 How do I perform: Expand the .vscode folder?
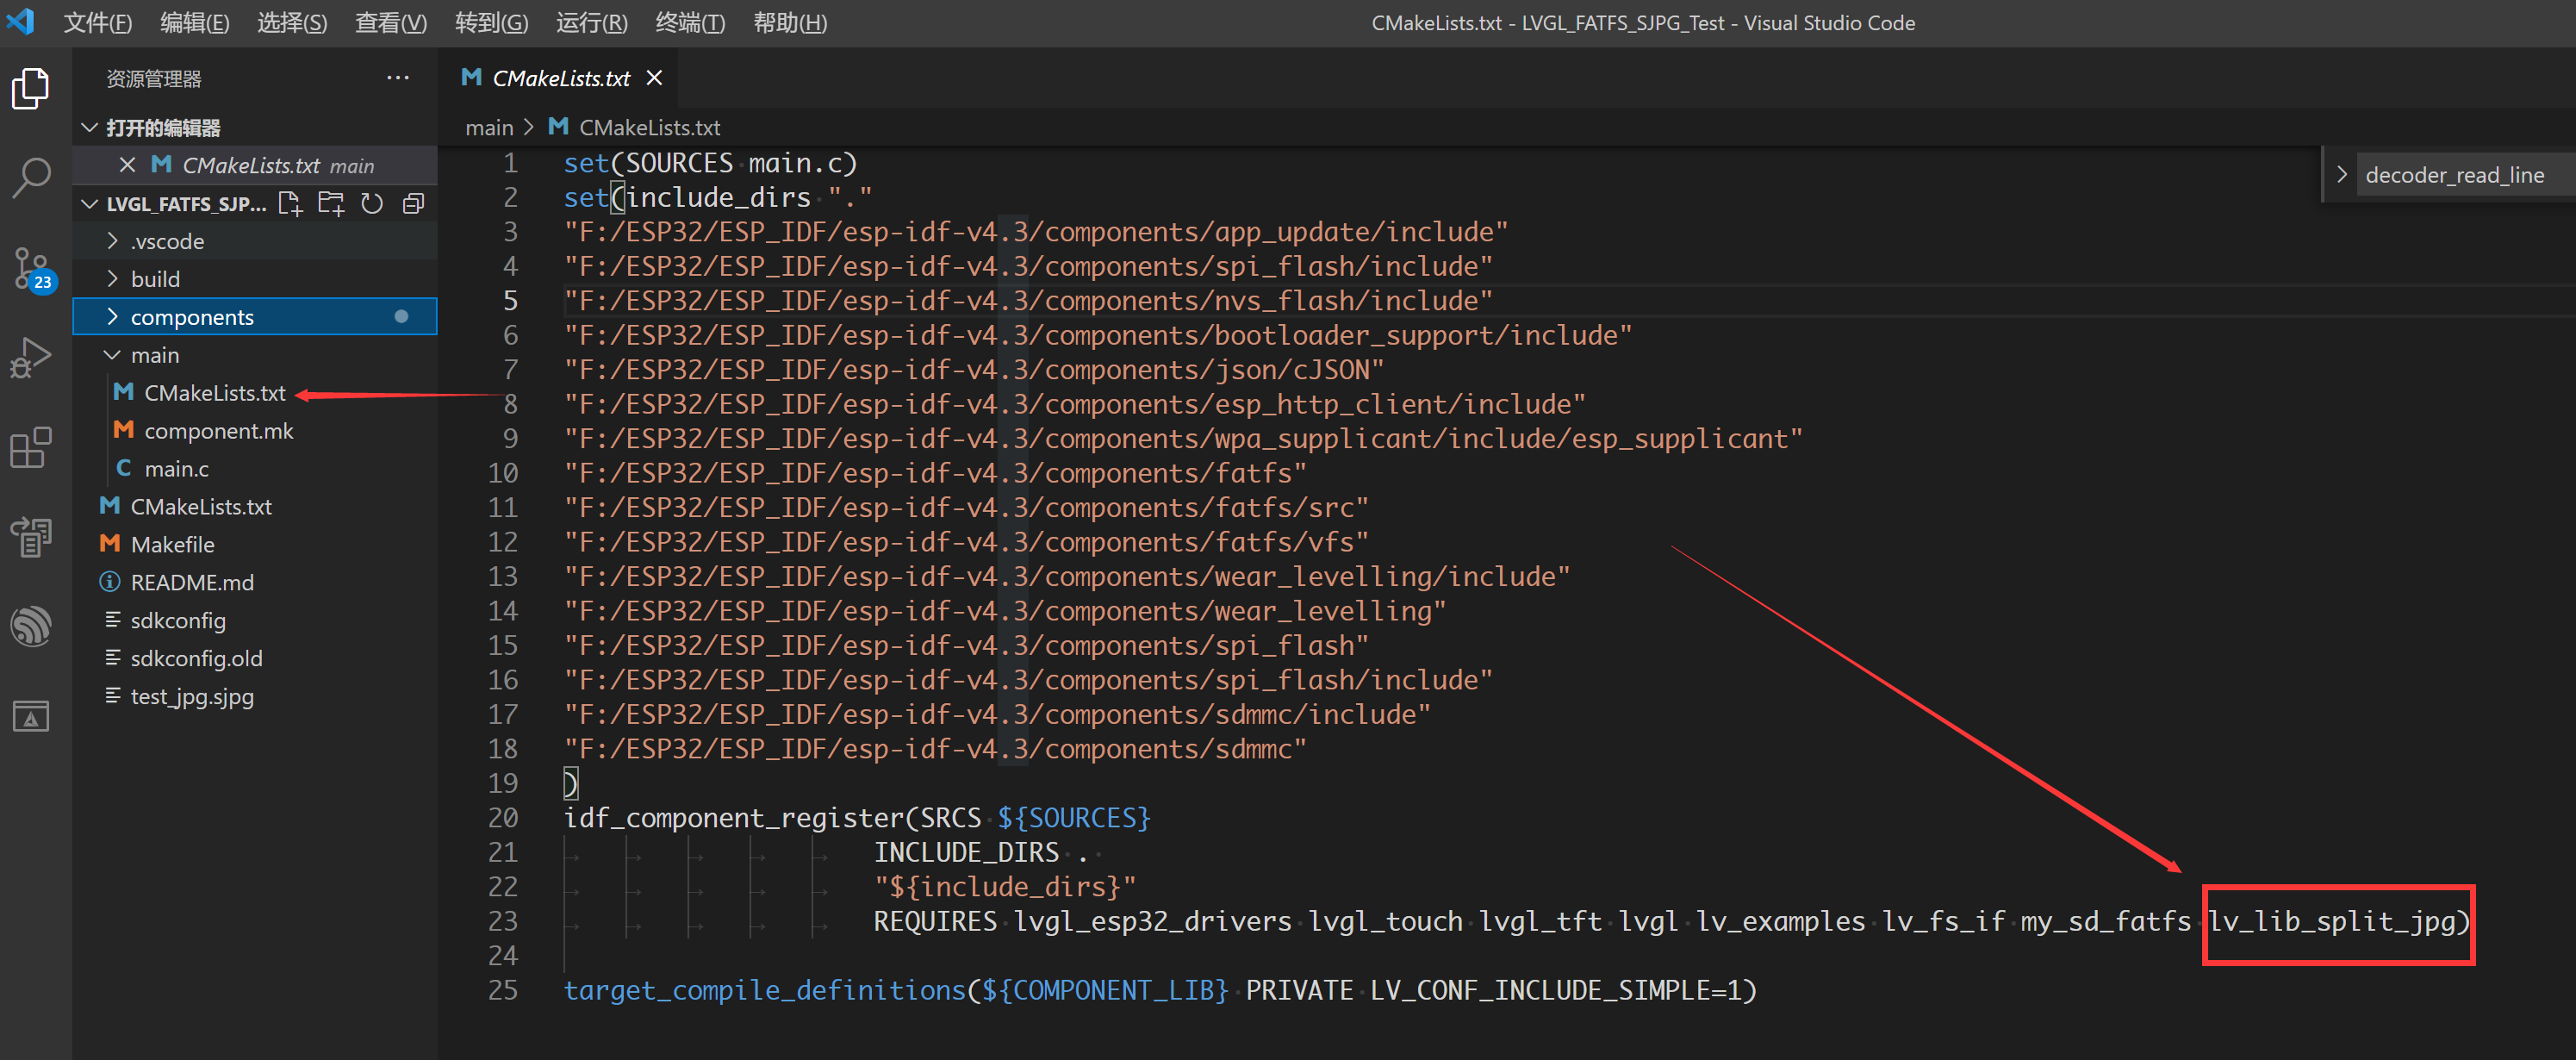click(x=167, y=241)
